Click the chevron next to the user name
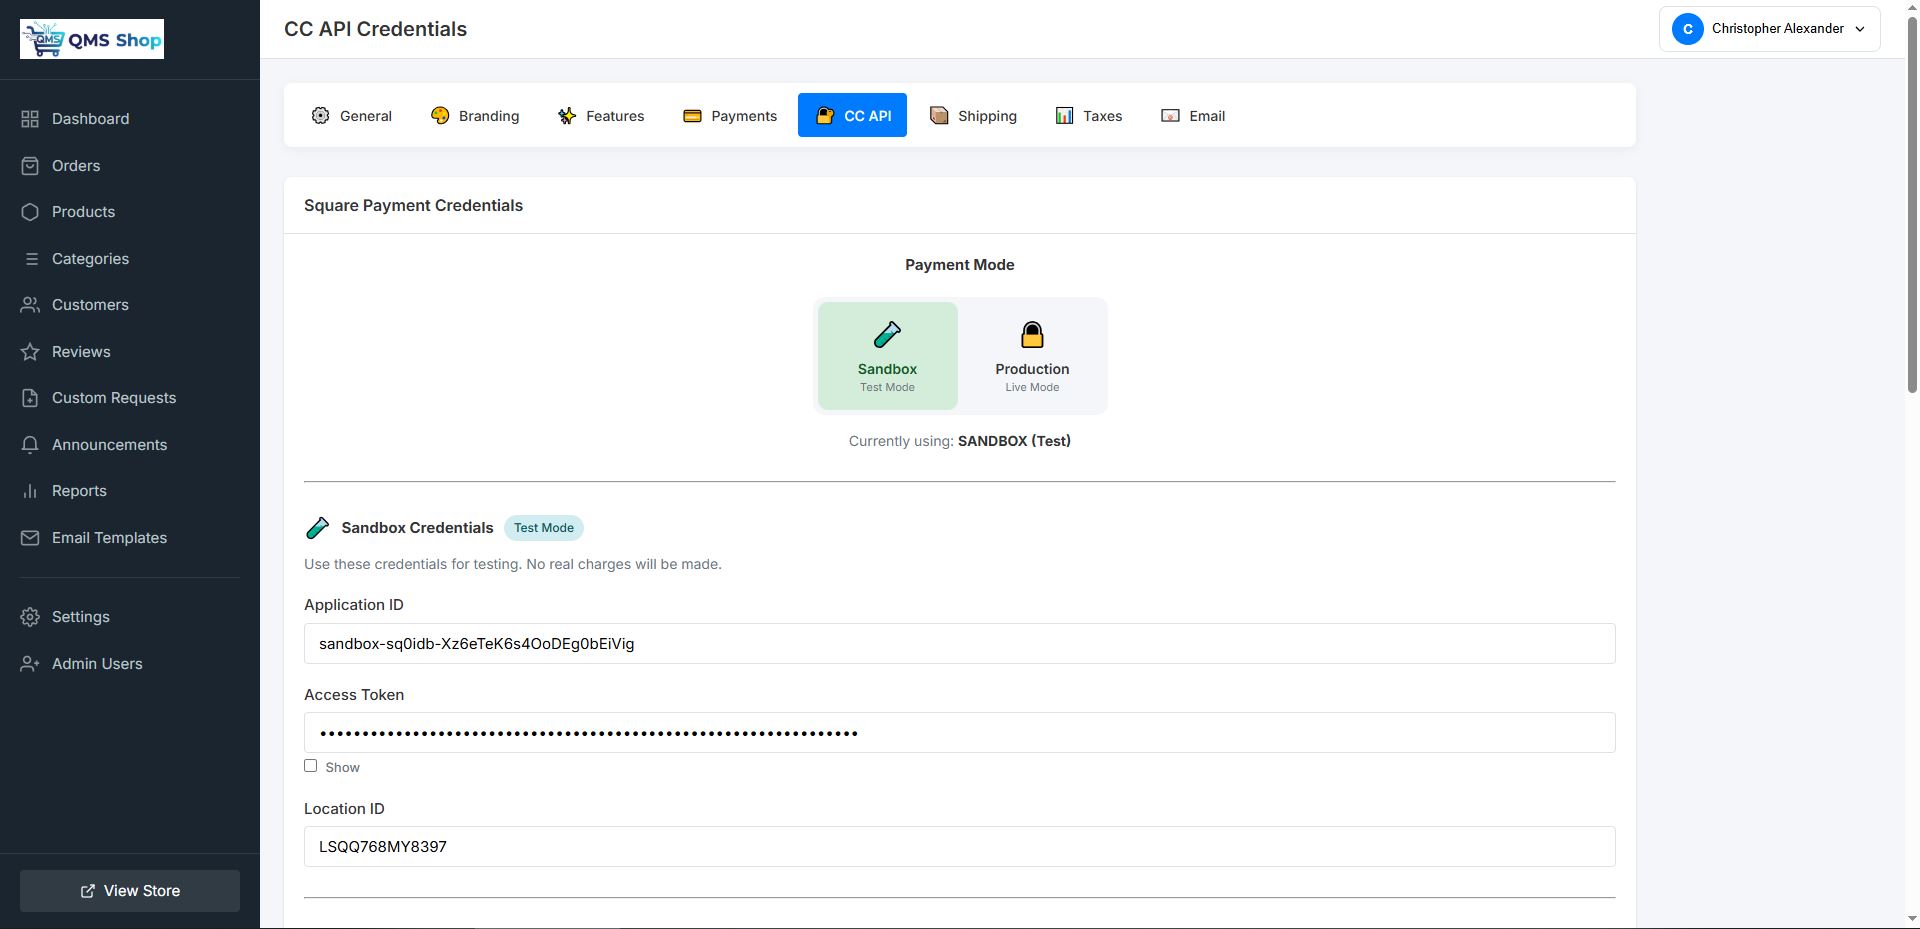This screenshot has width=1920, height=929. tap(1860, 29)
